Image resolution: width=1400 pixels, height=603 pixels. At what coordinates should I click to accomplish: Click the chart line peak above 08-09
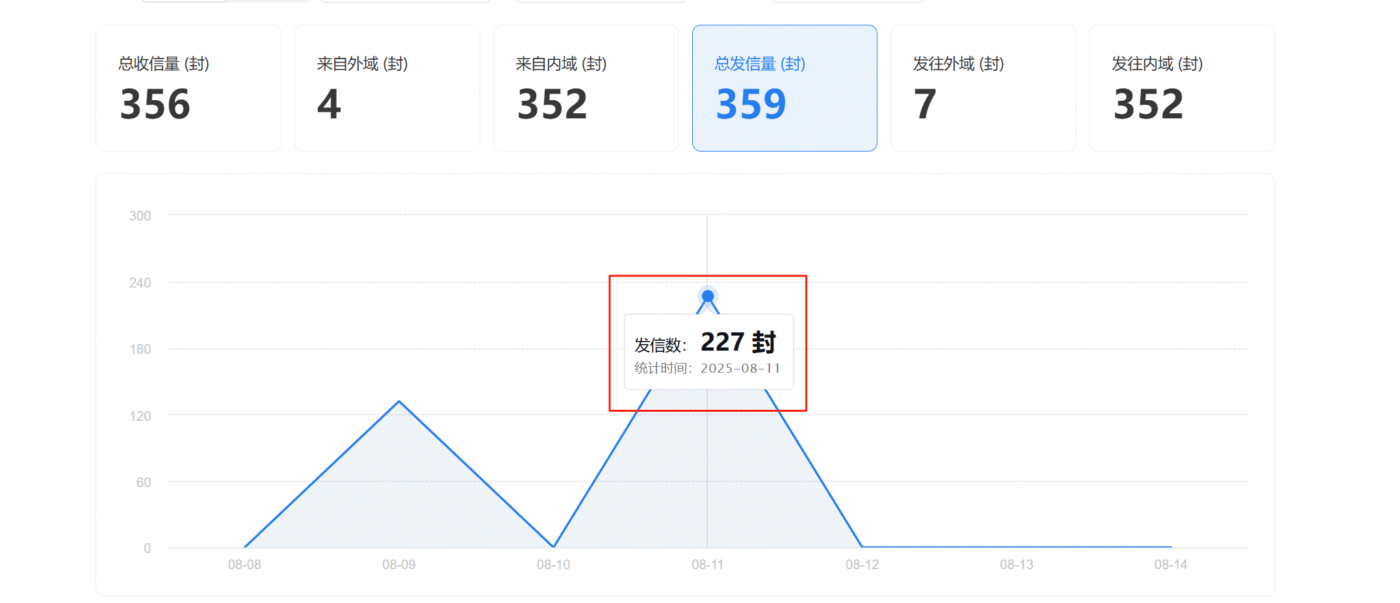pos(399,401)
